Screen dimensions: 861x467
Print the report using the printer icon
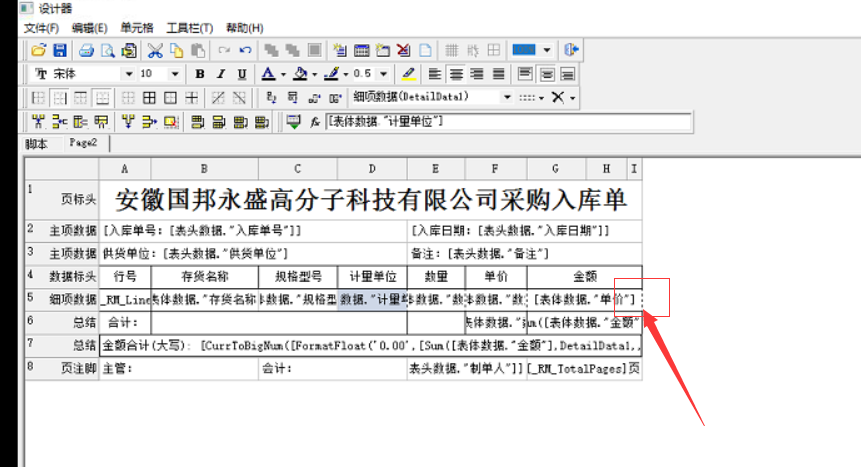pos(86,51)
